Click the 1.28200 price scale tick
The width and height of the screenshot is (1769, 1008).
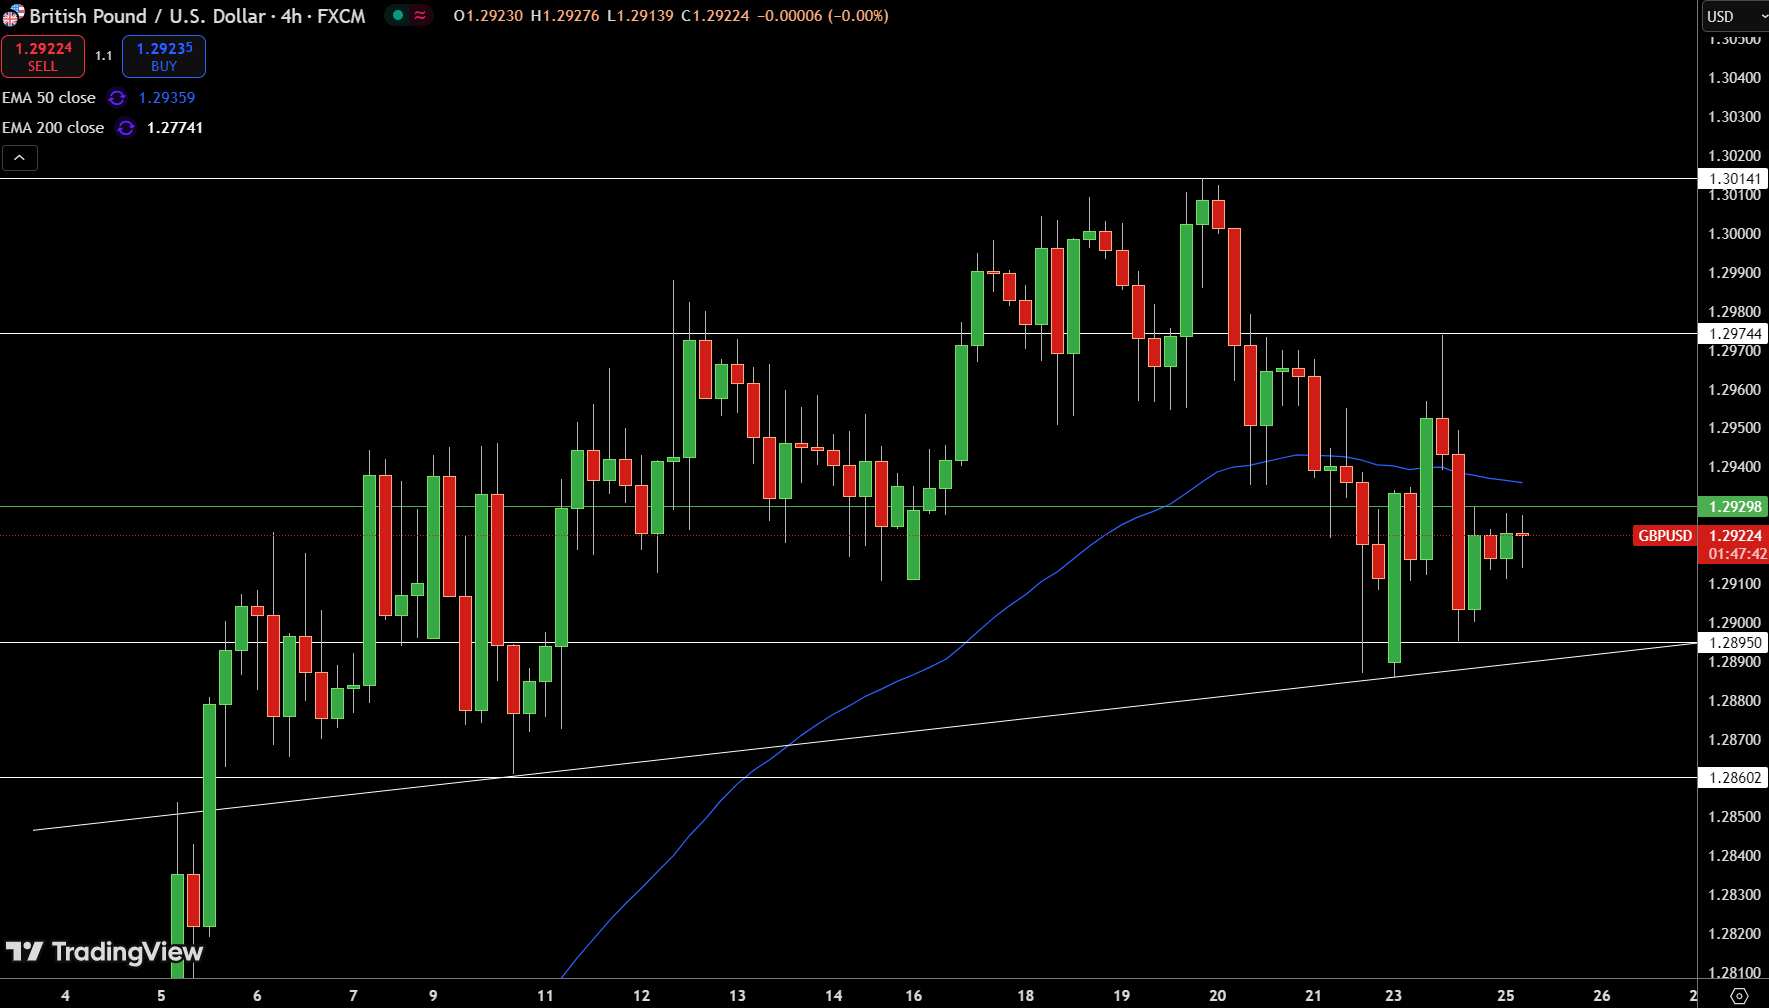click(x=1734, y=934)
